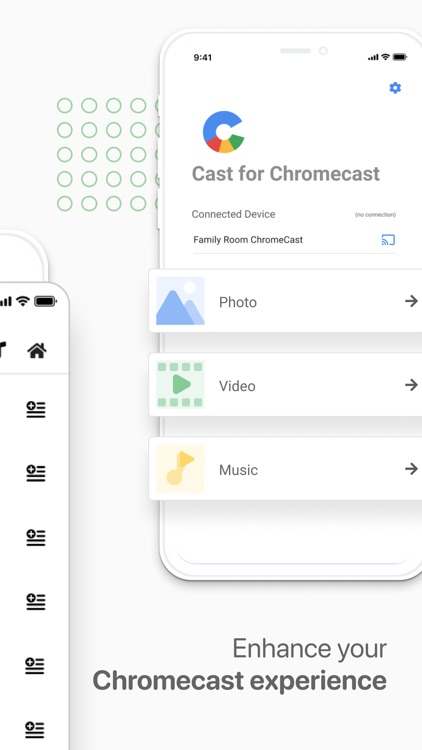
Task: Open the Music casting option
Action: (285, 469)
